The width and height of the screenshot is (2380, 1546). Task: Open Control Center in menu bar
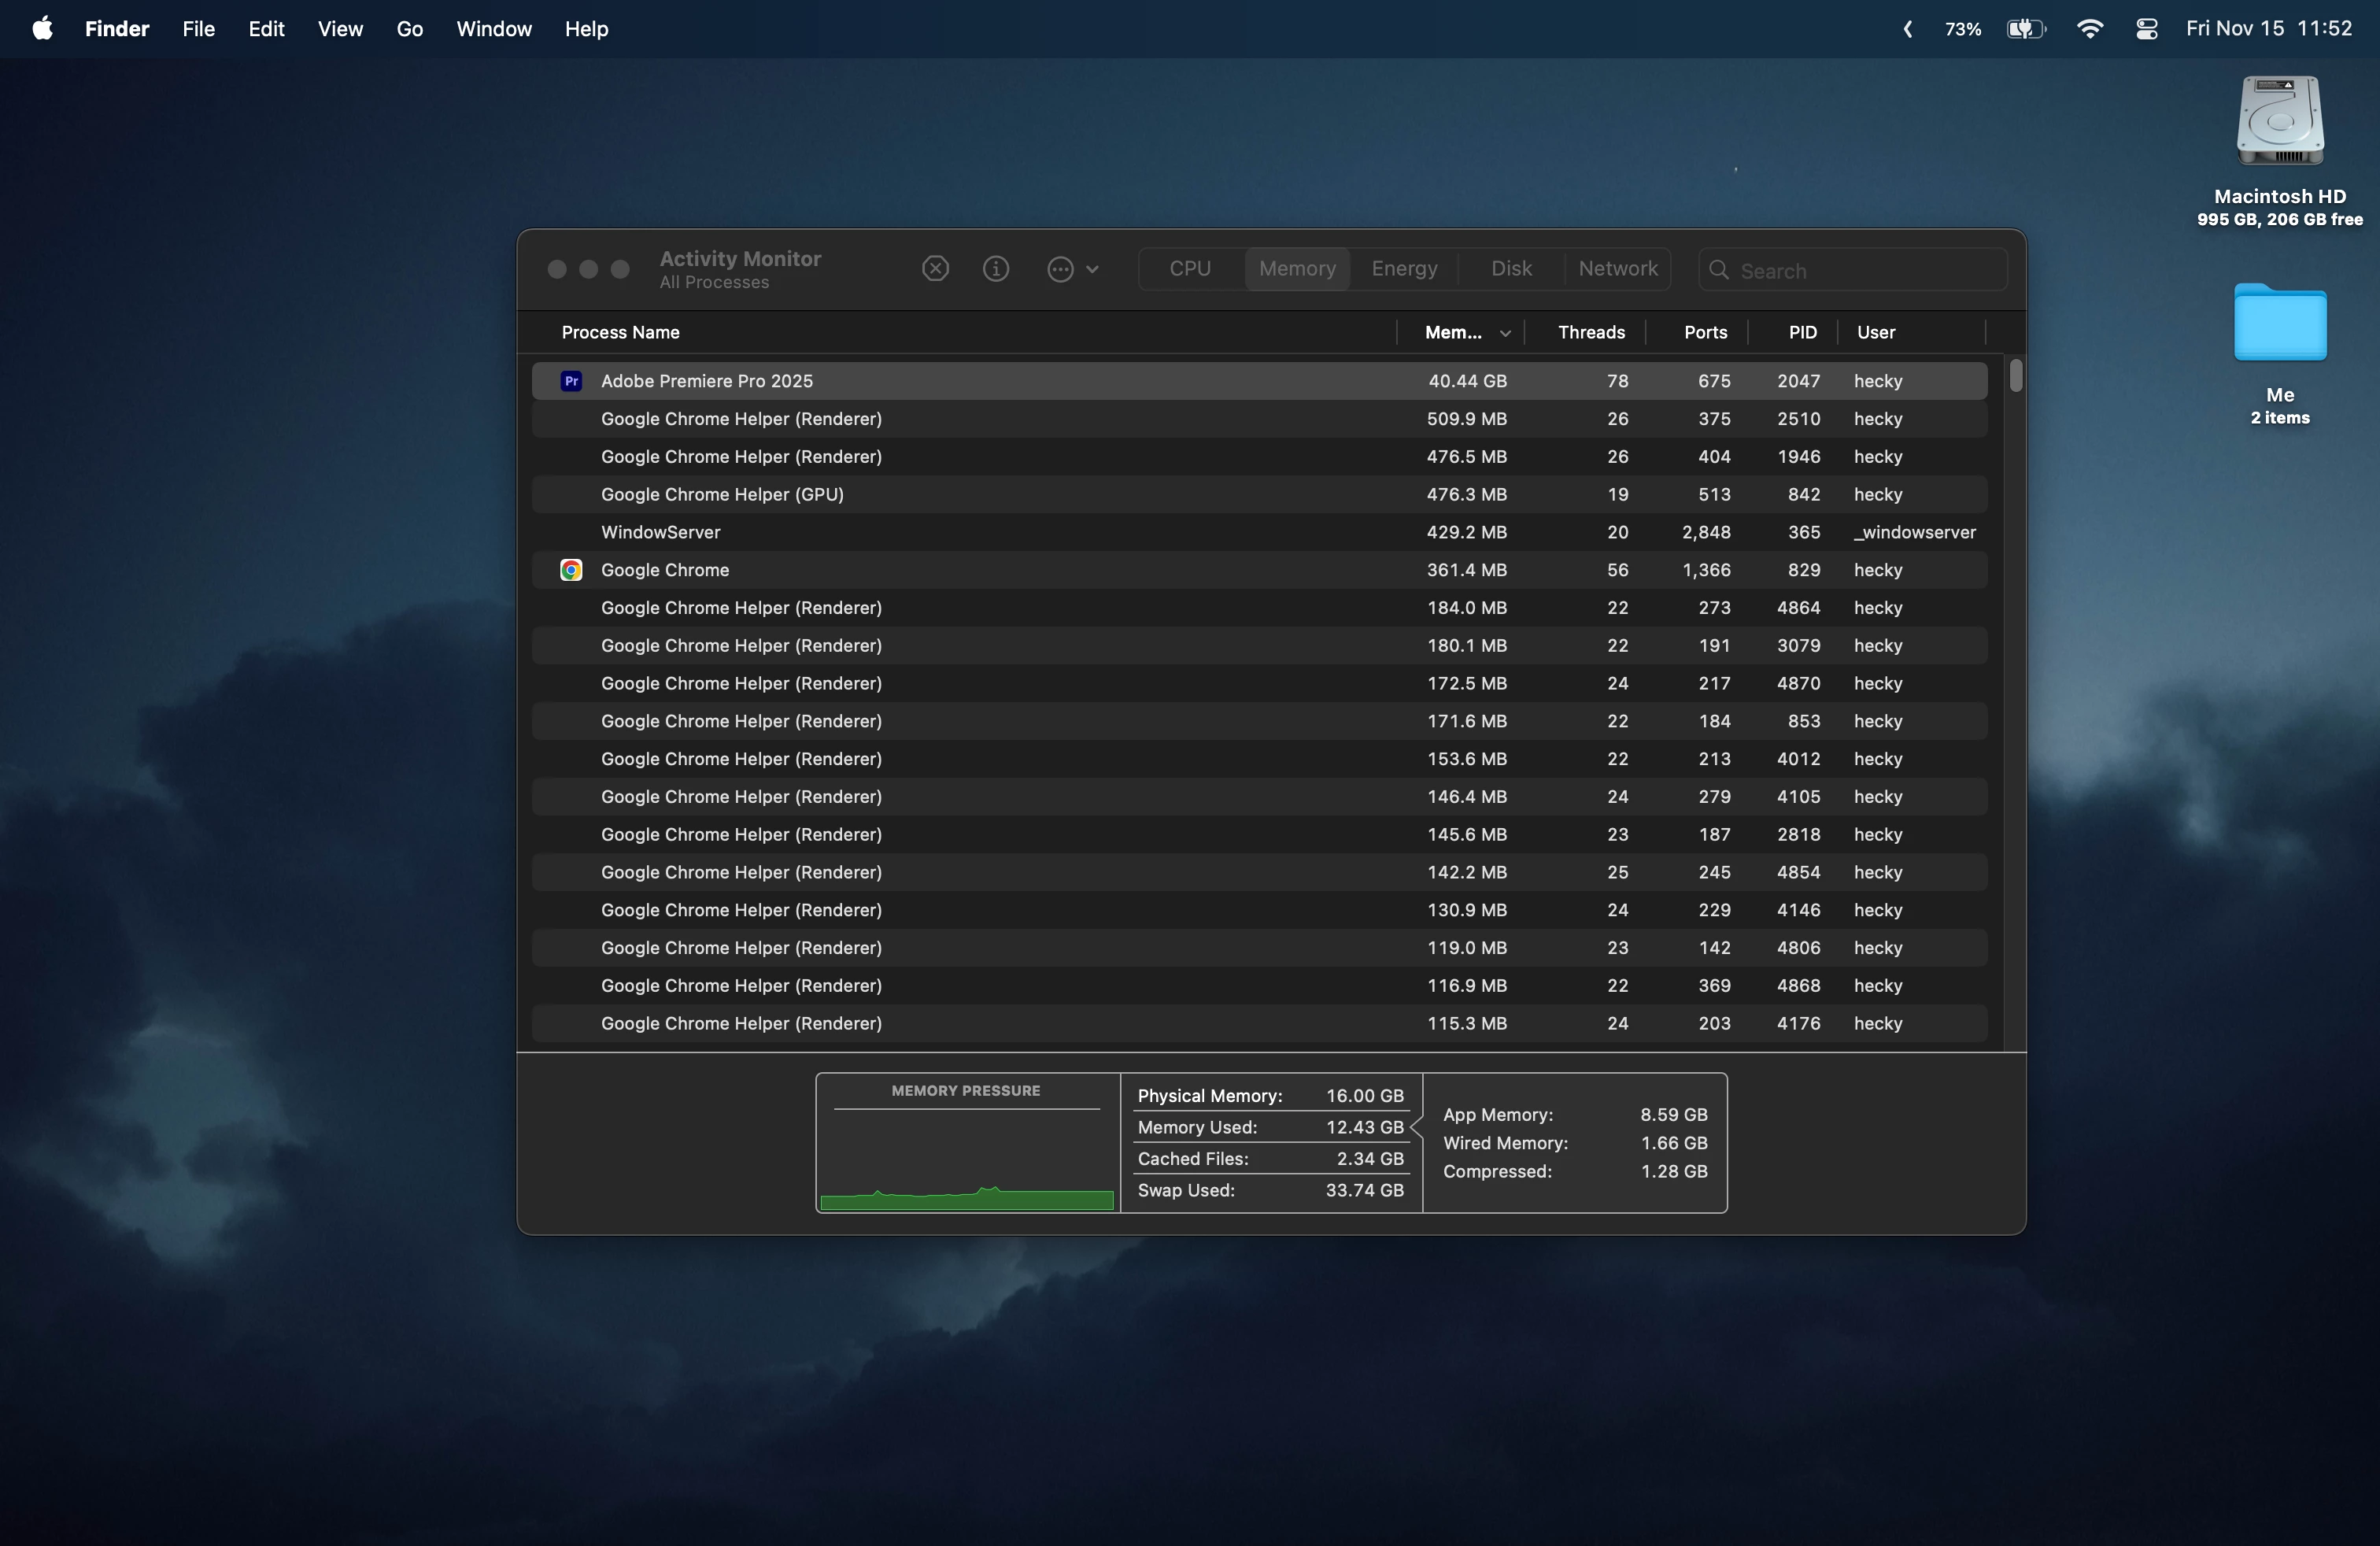tap(2146, 29)
